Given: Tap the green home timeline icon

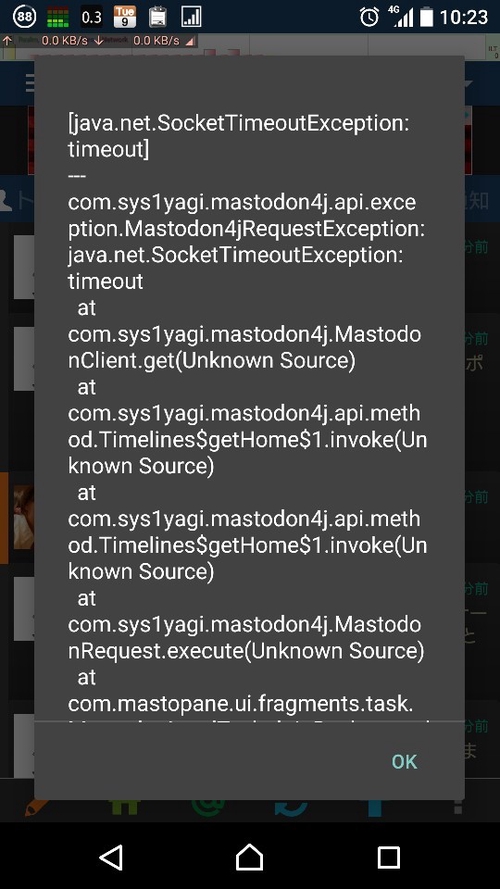Looking at the screenshot, I should pos(124,807).
